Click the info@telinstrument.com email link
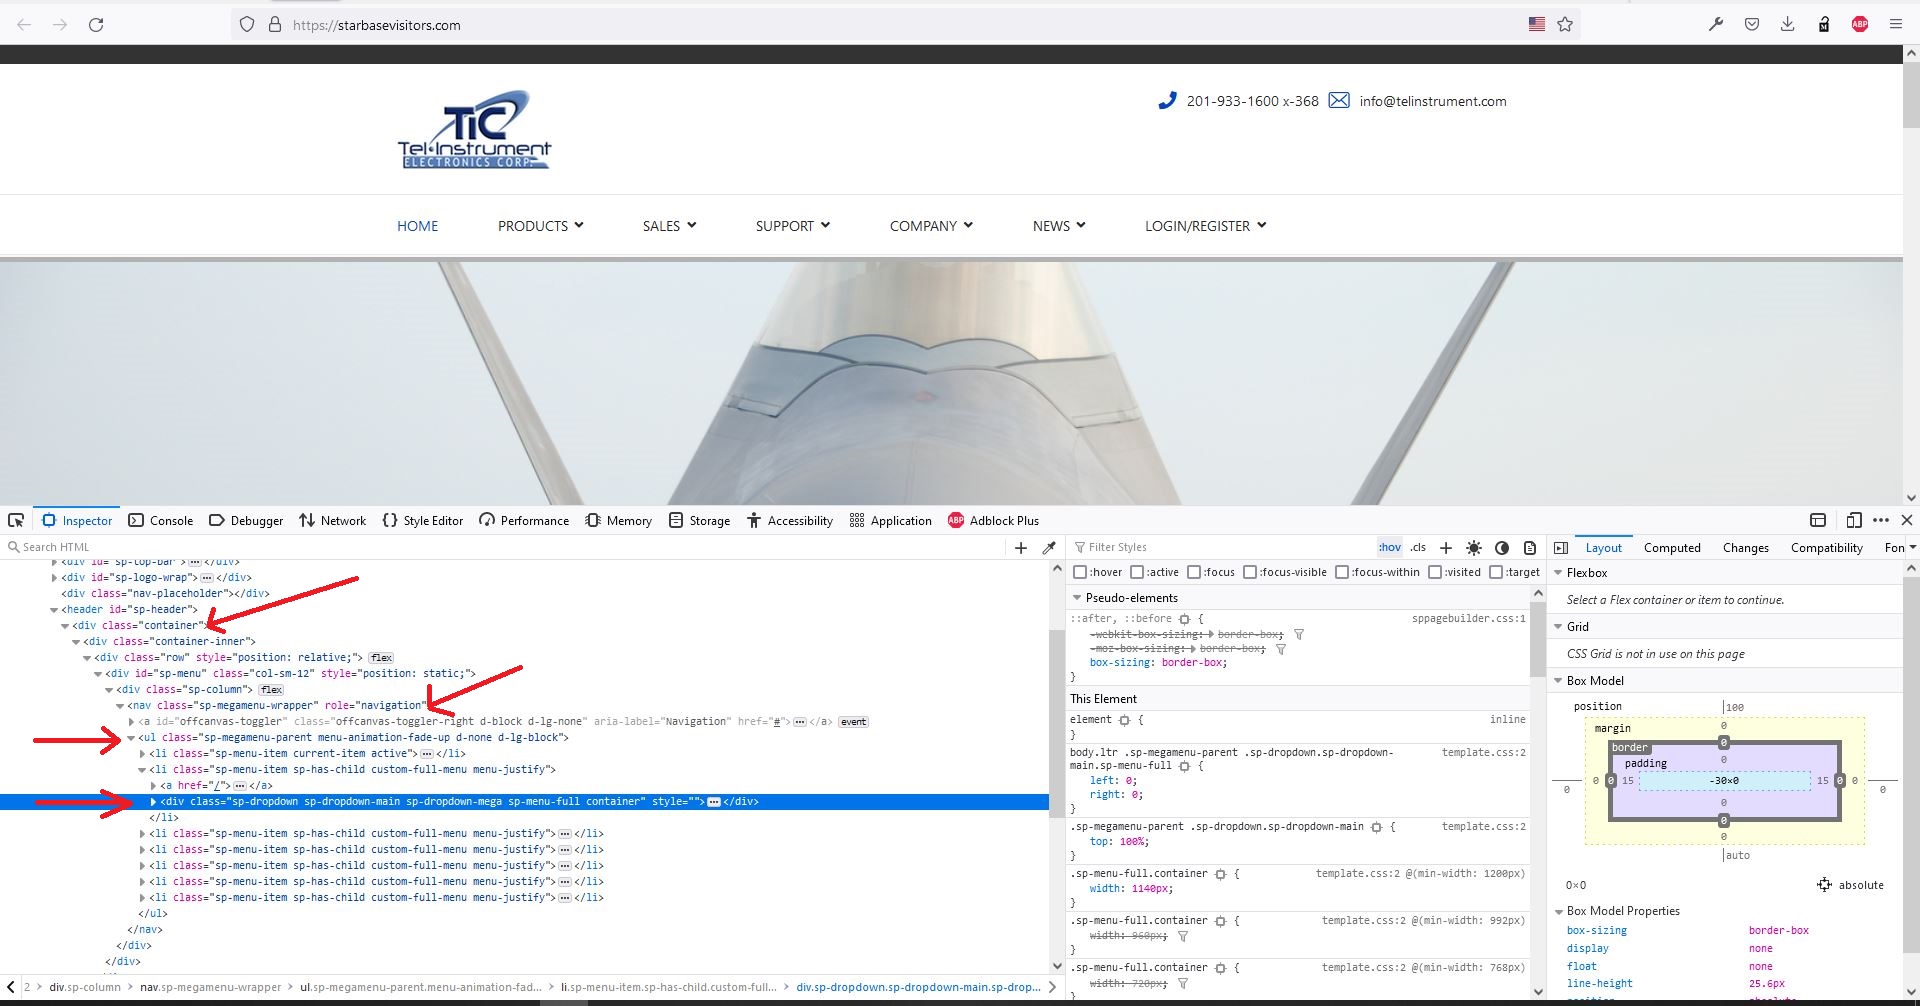Screen dimensions: 1920x1006 pyautogui.click(x=1432, y=101)
